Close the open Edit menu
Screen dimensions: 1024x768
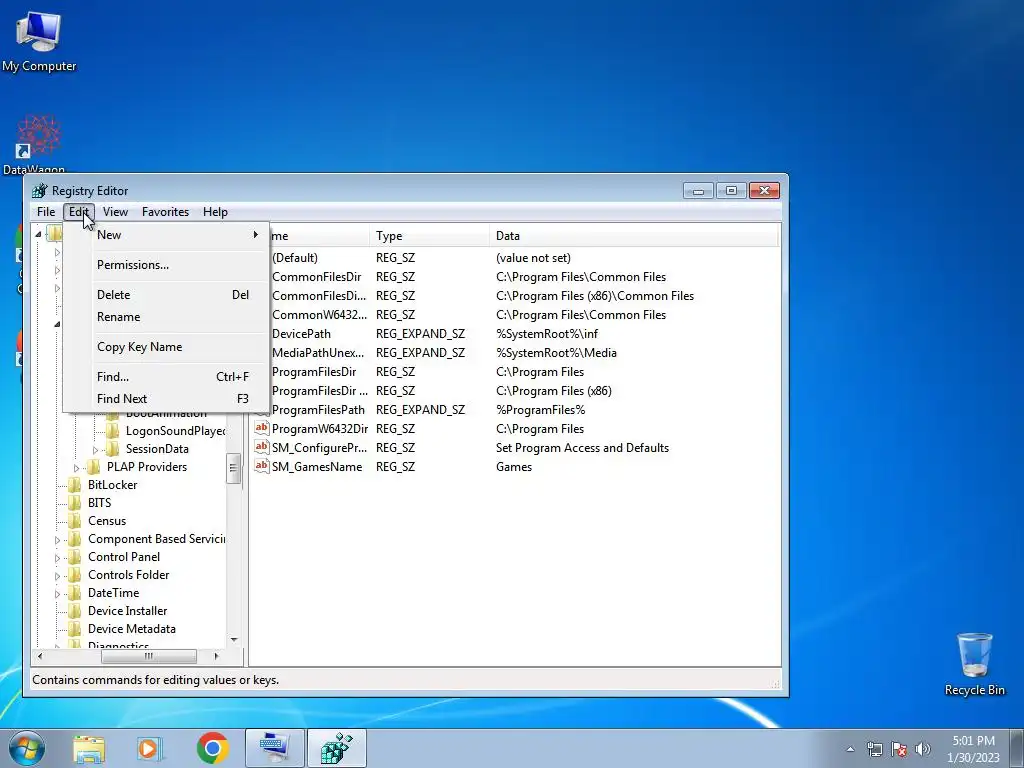(78, 212)
